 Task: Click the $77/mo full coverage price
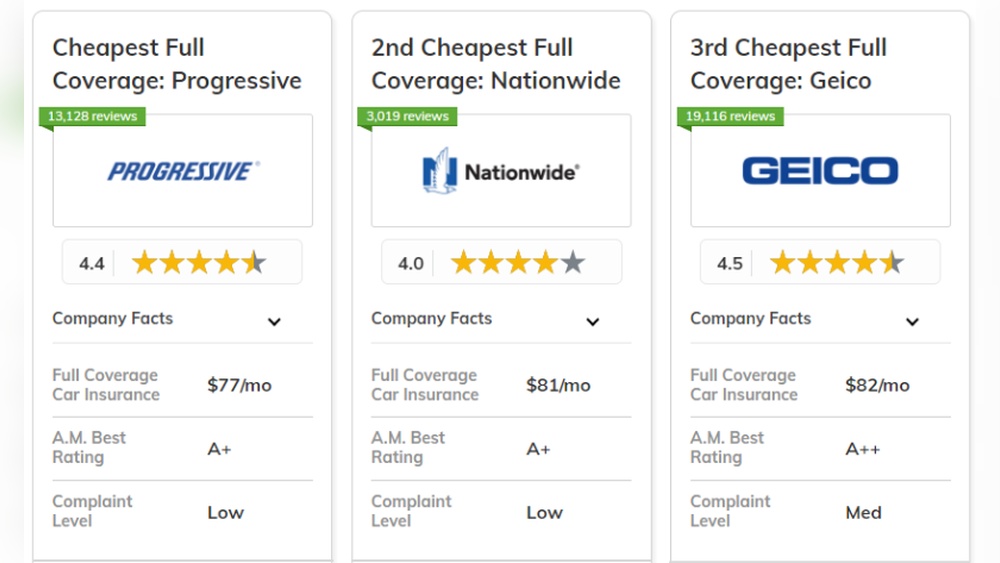pos(239,385)
